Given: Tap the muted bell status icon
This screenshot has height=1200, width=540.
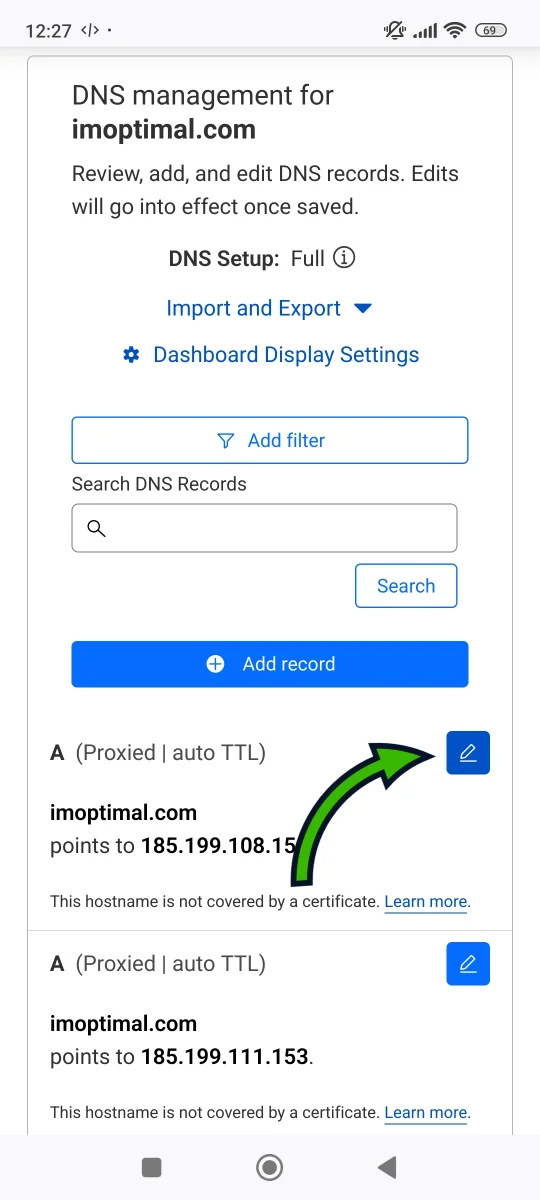Looking at the screenshot, I should click(395, 31).
